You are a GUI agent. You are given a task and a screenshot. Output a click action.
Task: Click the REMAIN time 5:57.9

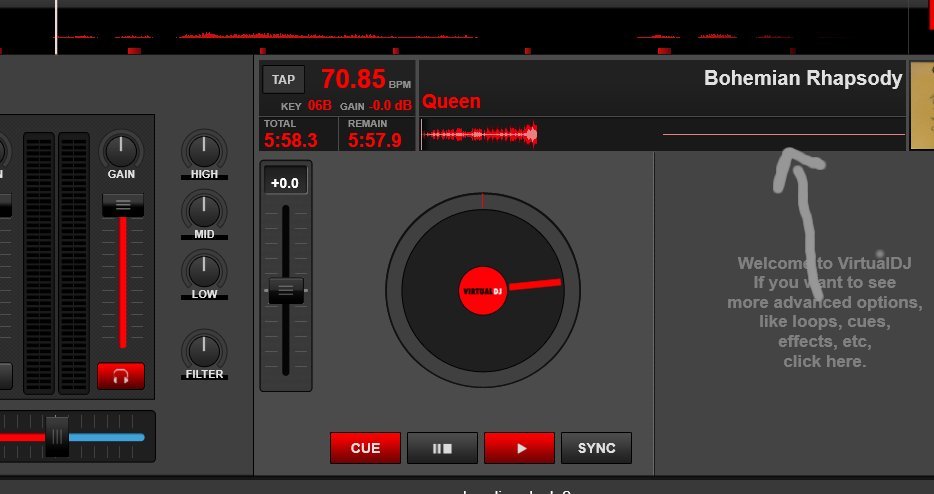point(375,141)
